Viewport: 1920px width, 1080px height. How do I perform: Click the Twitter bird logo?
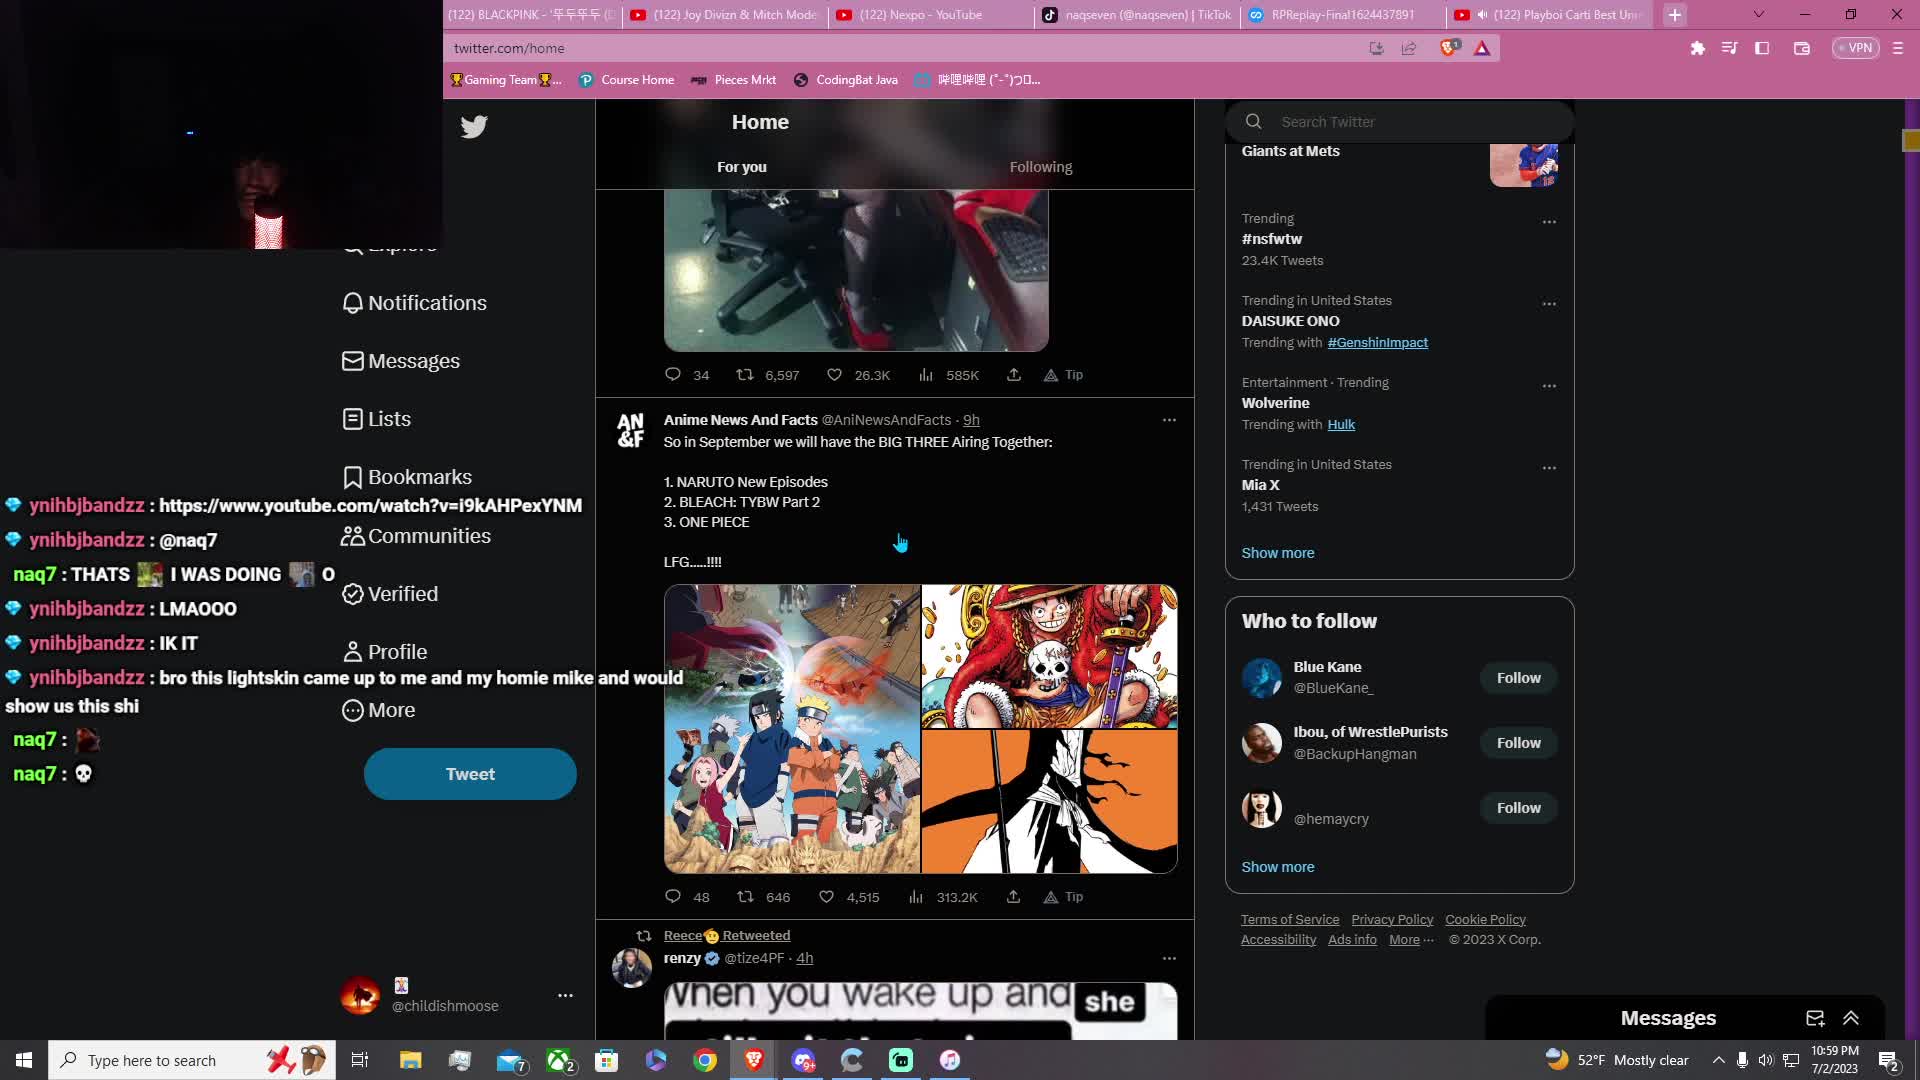coord(474,126)
